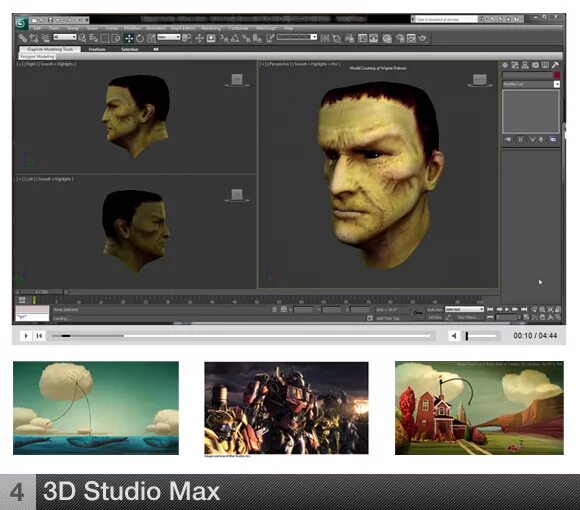This screenshot has height=510, width=580.
Task: Open the Schematic View icon
Action: tap(374, 38)
